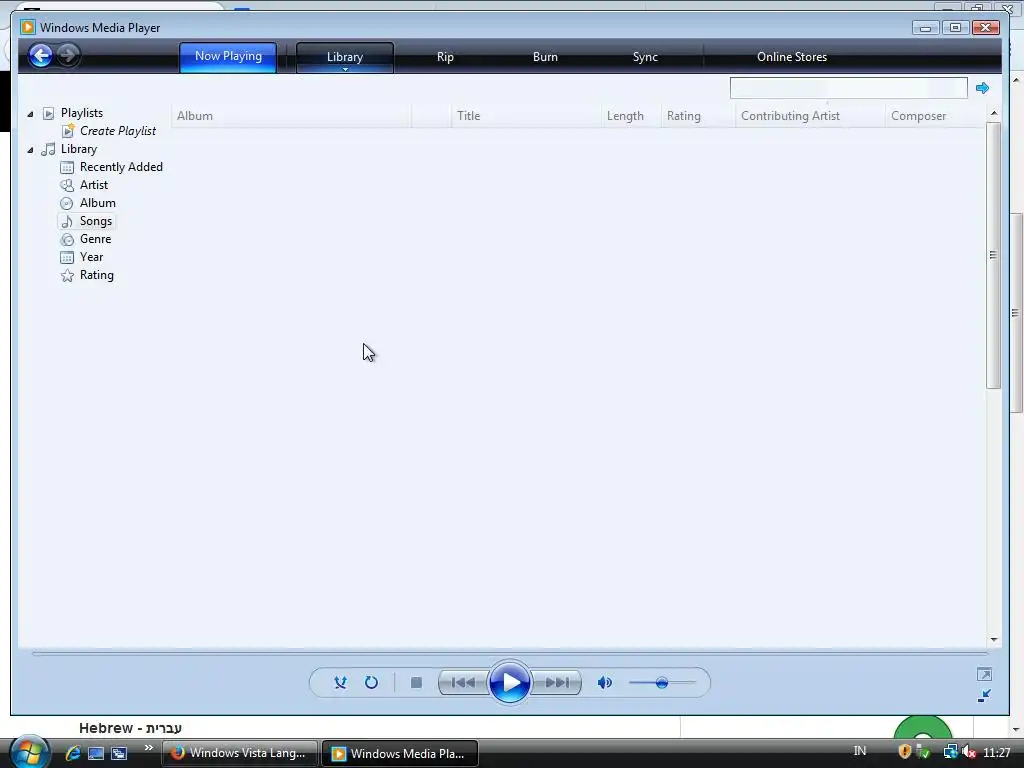1024x768 pixels.
Task: Expand the Library tab dropdown arrow
Action: (x=345, y=69)
